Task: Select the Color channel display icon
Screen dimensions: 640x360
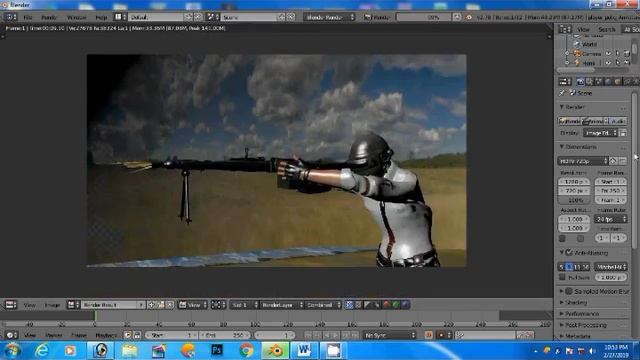Action: click(358, 304)
